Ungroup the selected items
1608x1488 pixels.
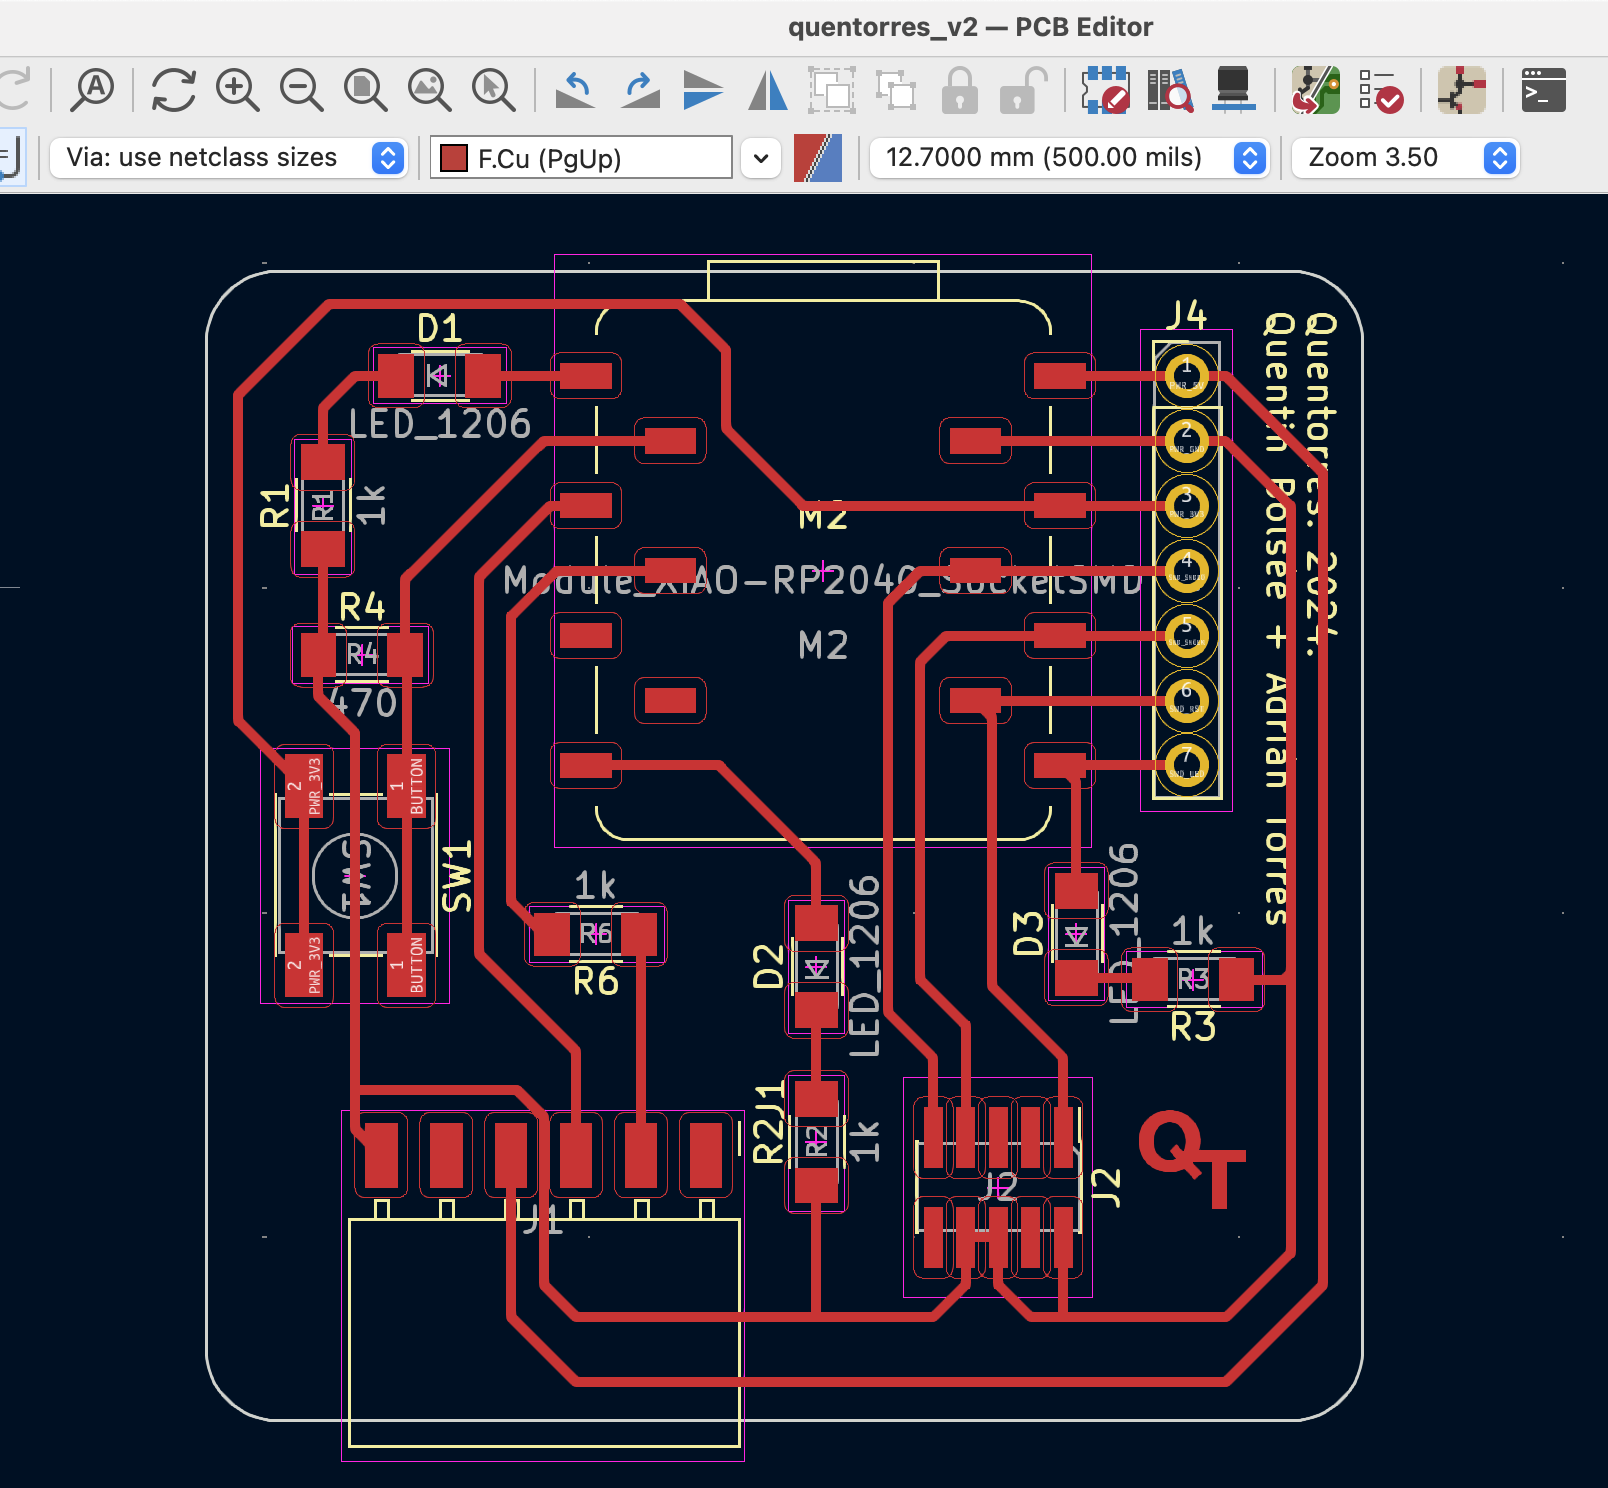click(x=896, y=90)
